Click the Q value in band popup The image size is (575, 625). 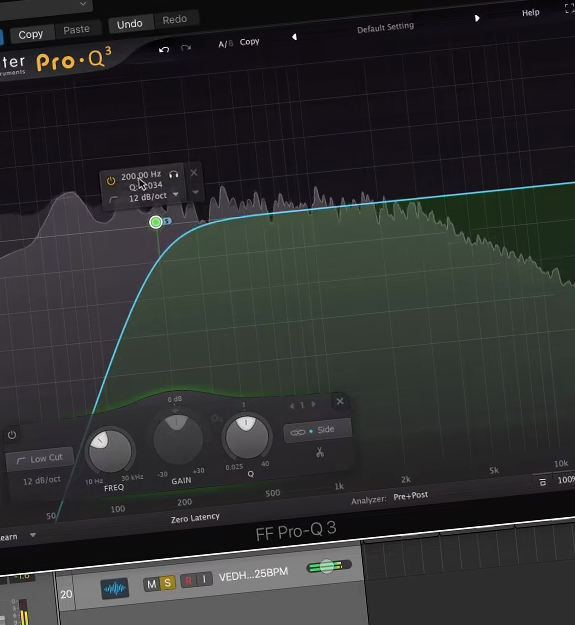[145, 185]
